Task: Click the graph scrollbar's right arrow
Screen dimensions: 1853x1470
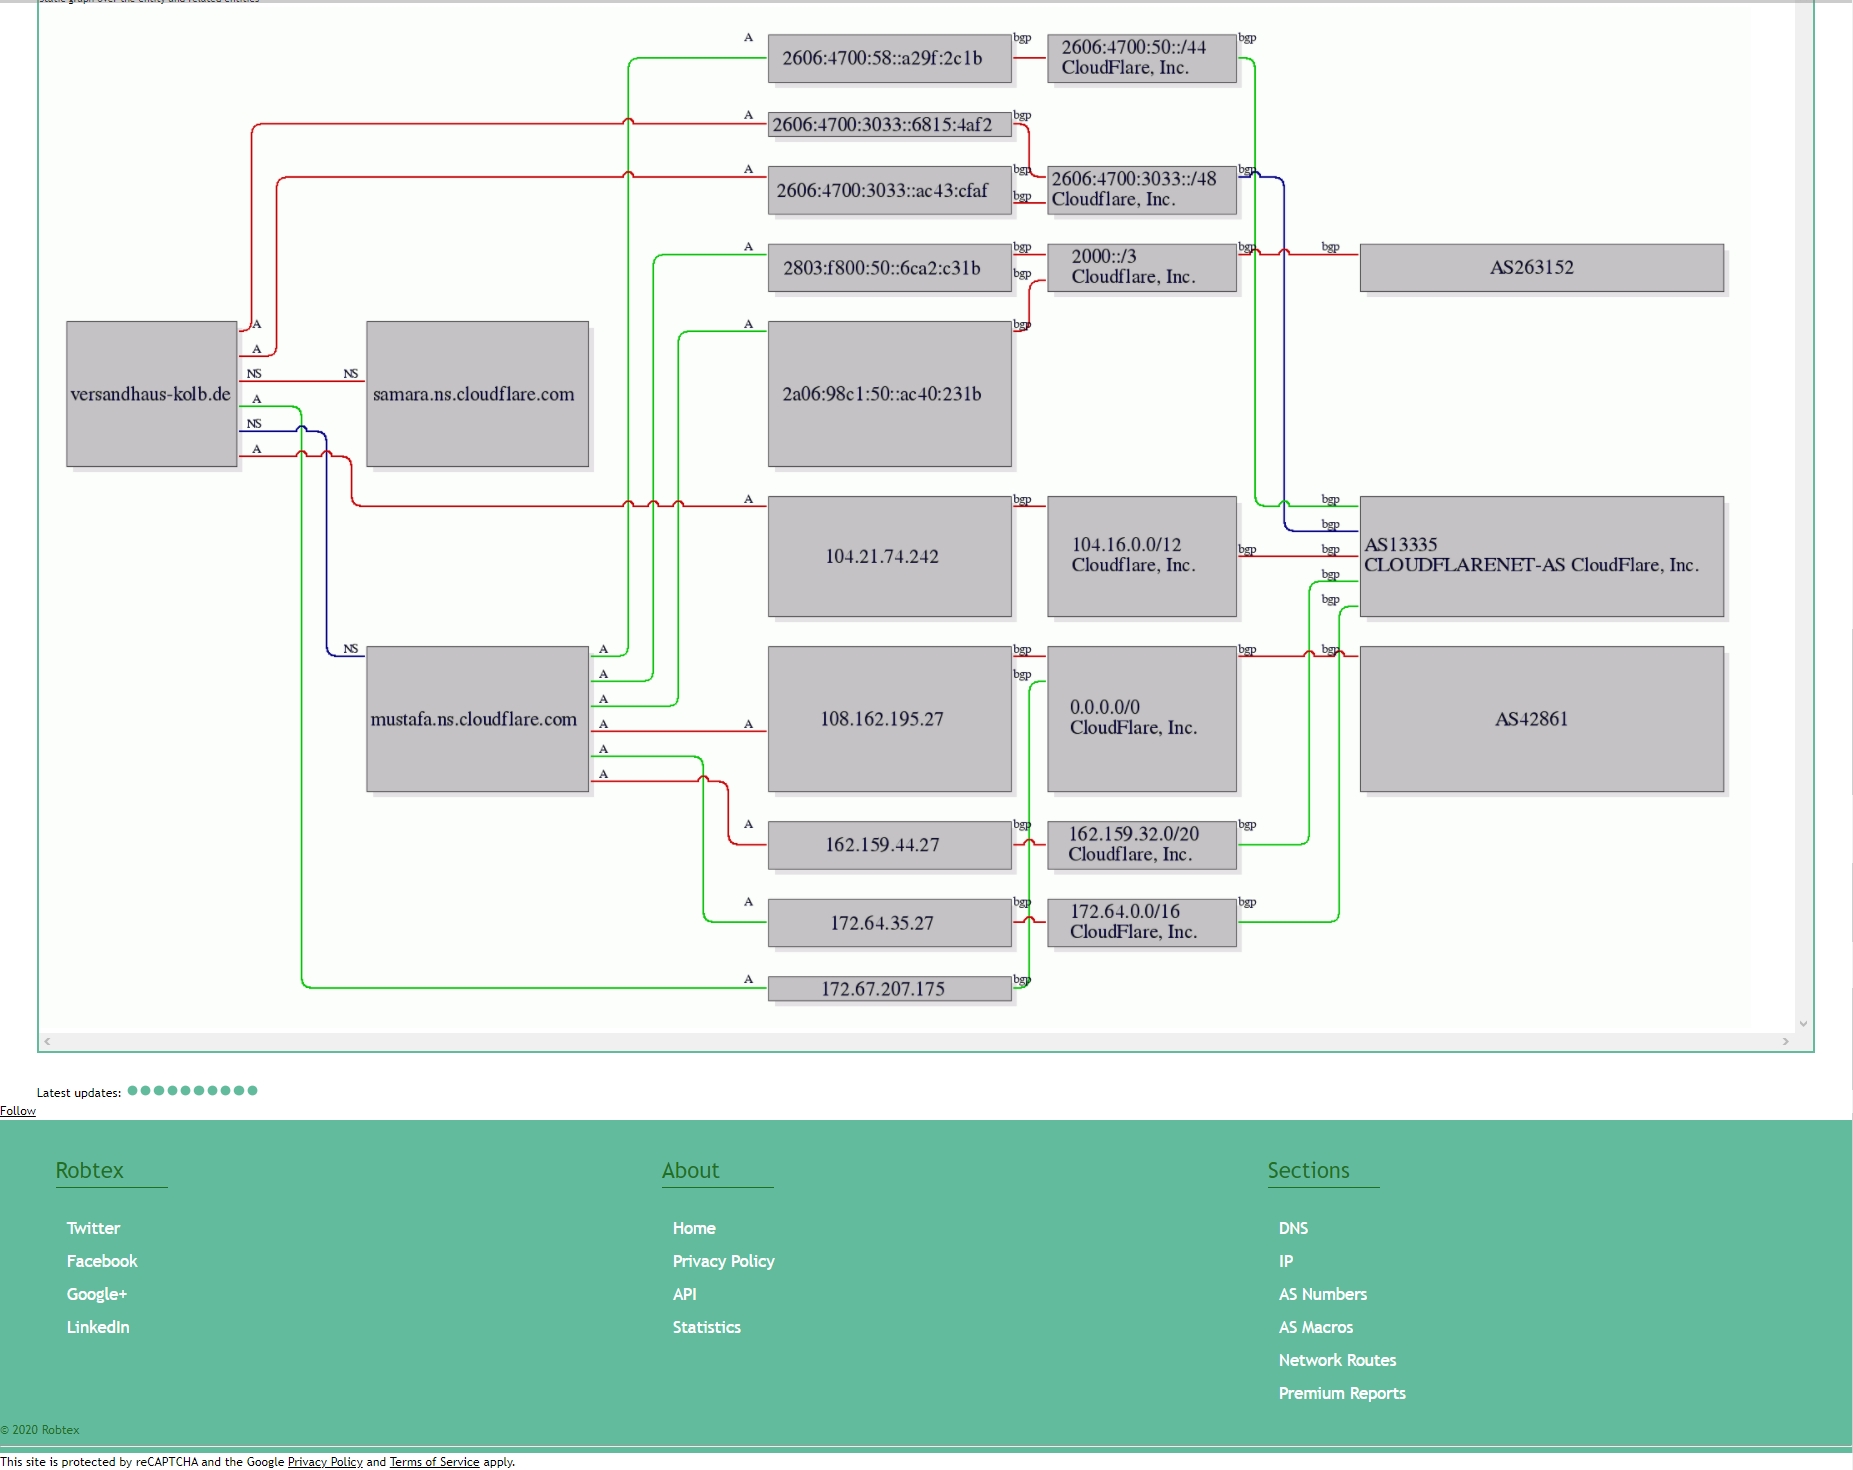Action: 1785,1042
